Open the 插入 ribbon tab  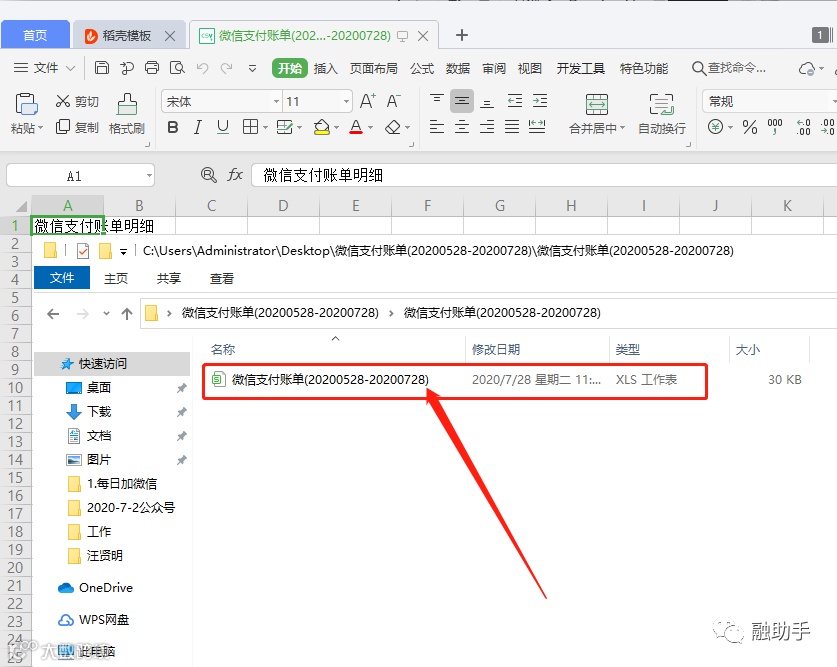(326, 68)
